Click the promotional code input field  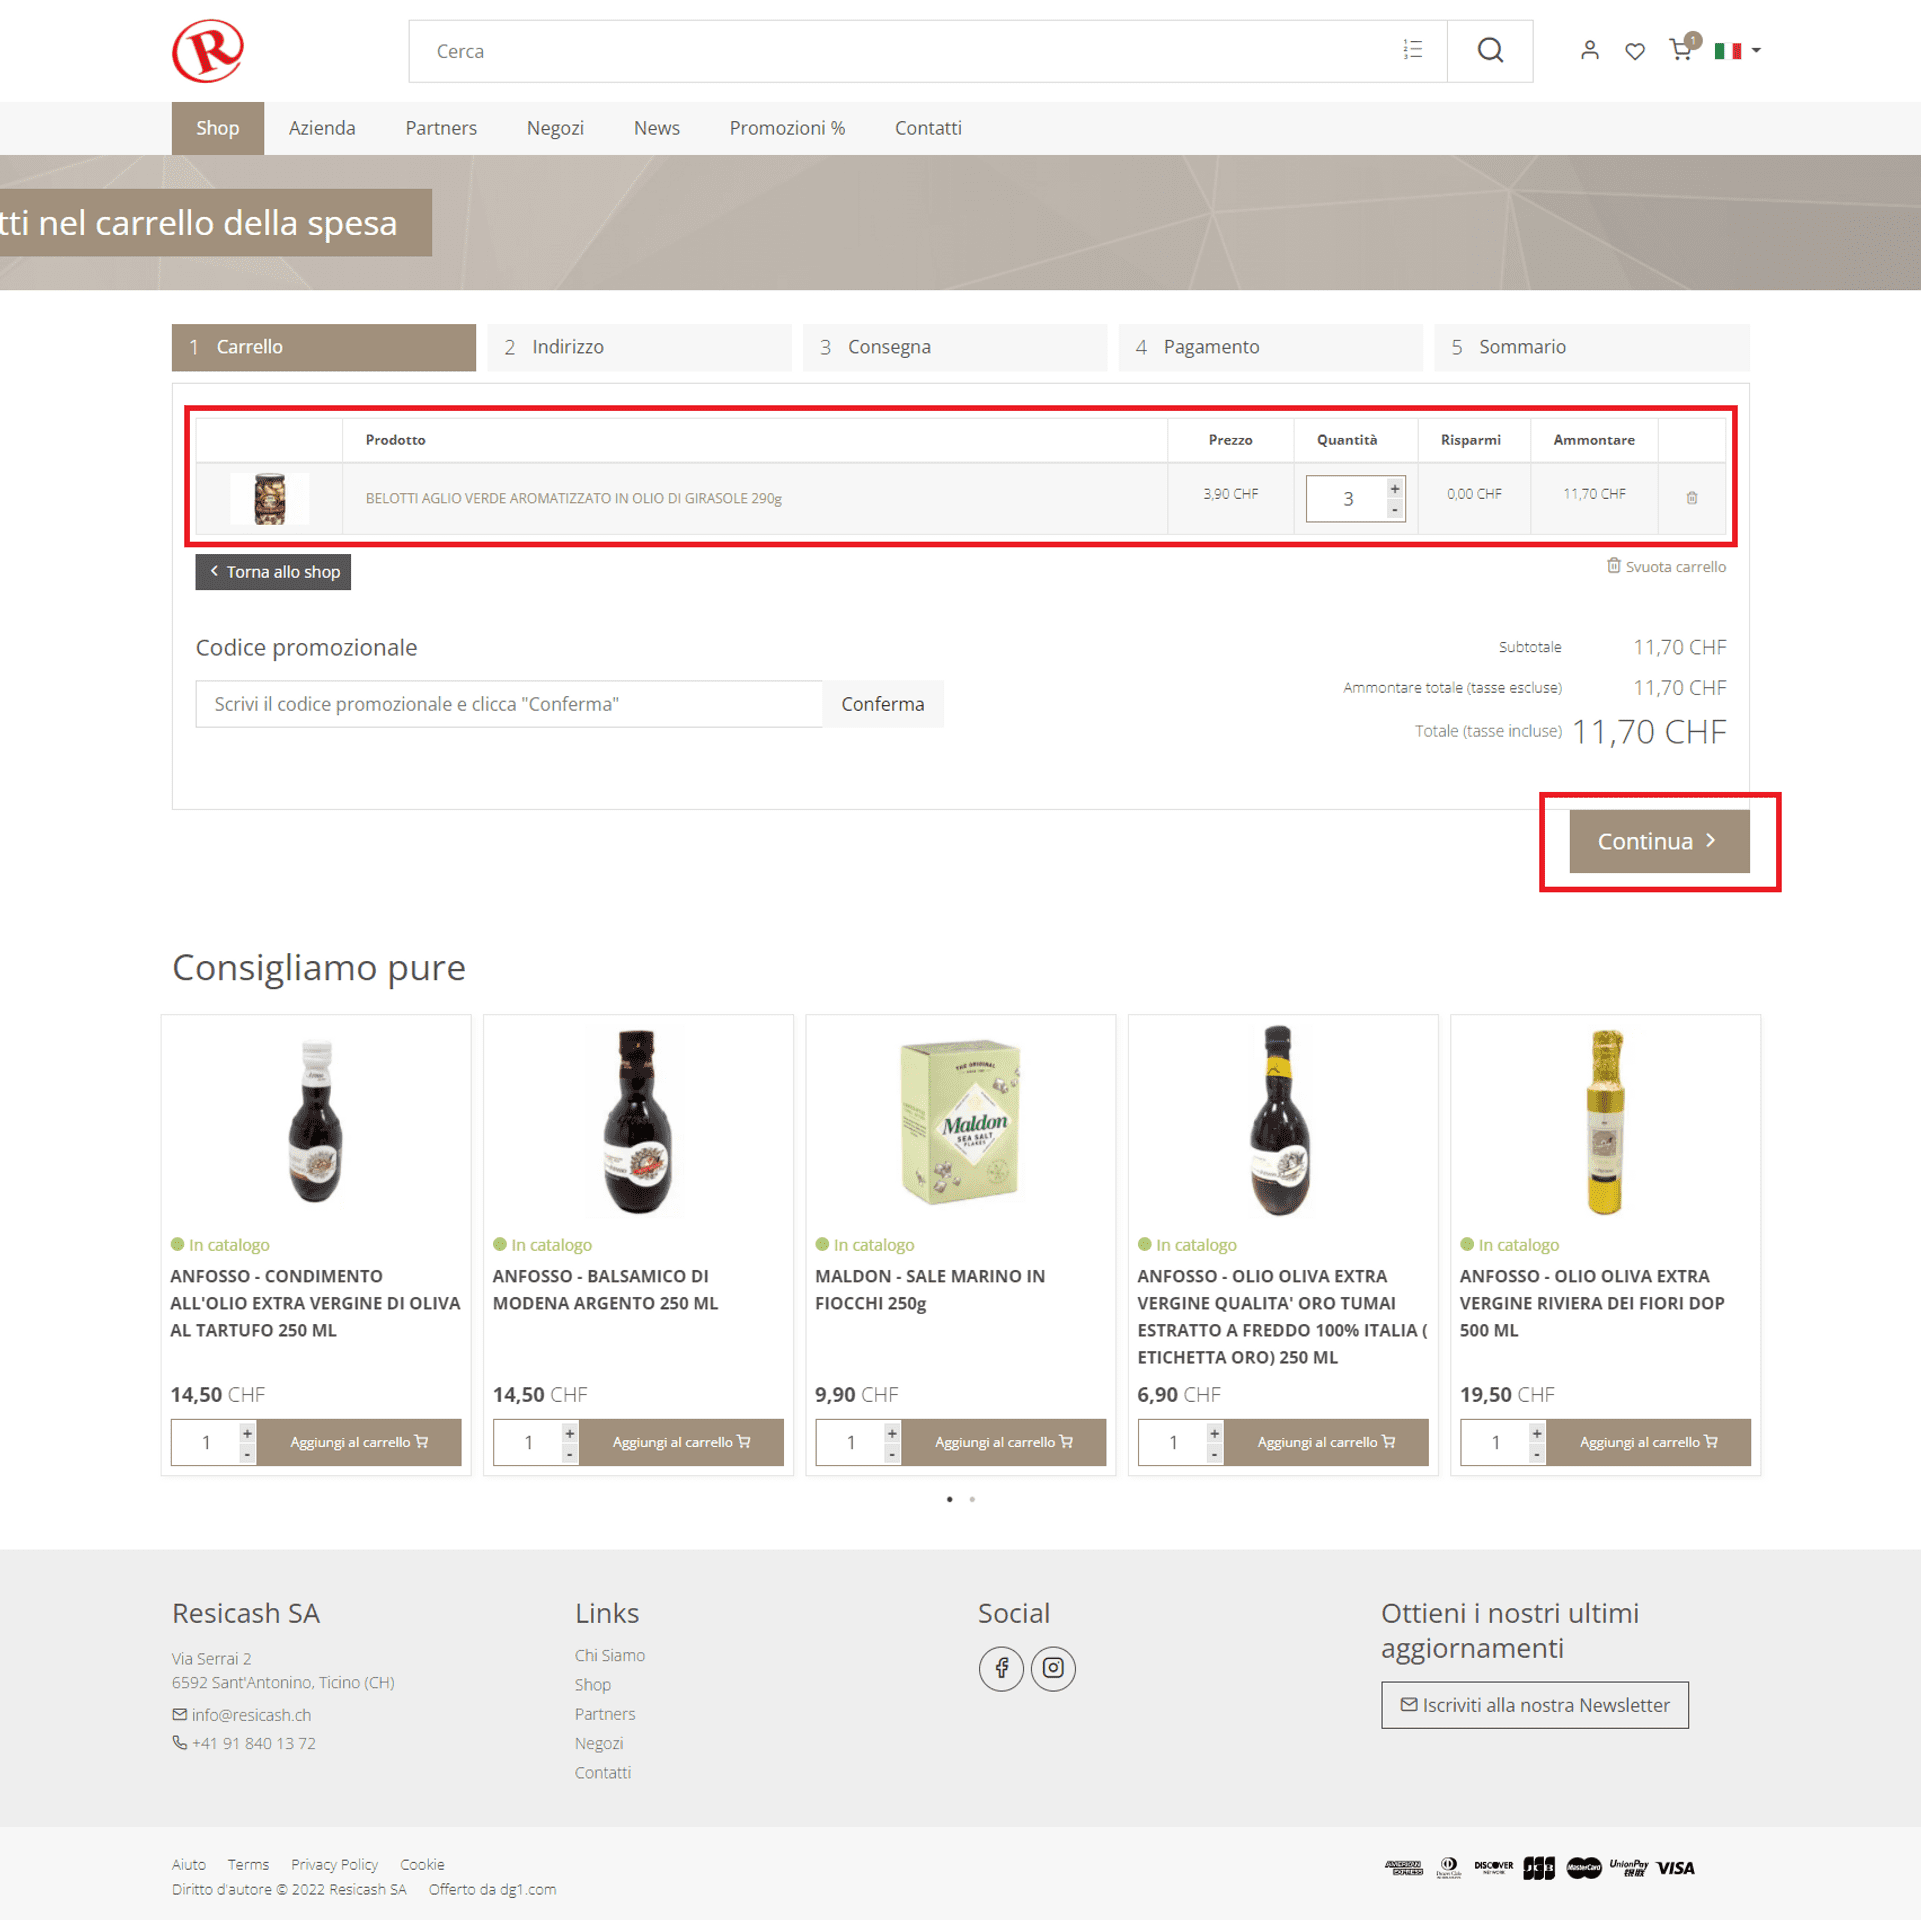tap(509, 704)
